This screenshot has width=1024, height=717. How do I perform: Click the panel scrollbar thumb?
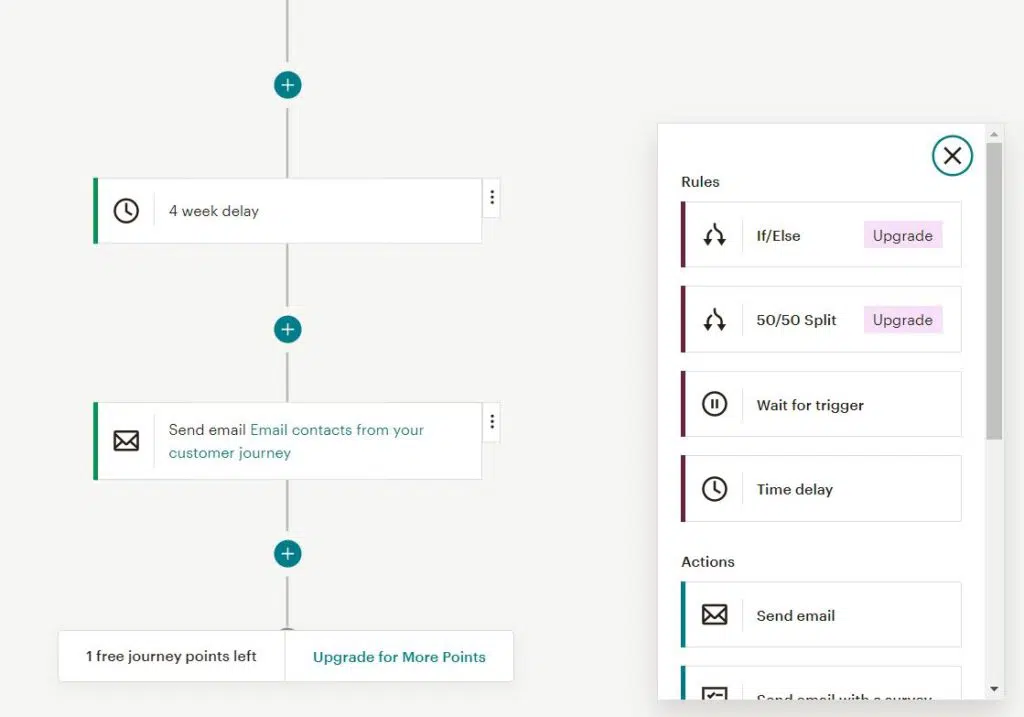point(994,291)
